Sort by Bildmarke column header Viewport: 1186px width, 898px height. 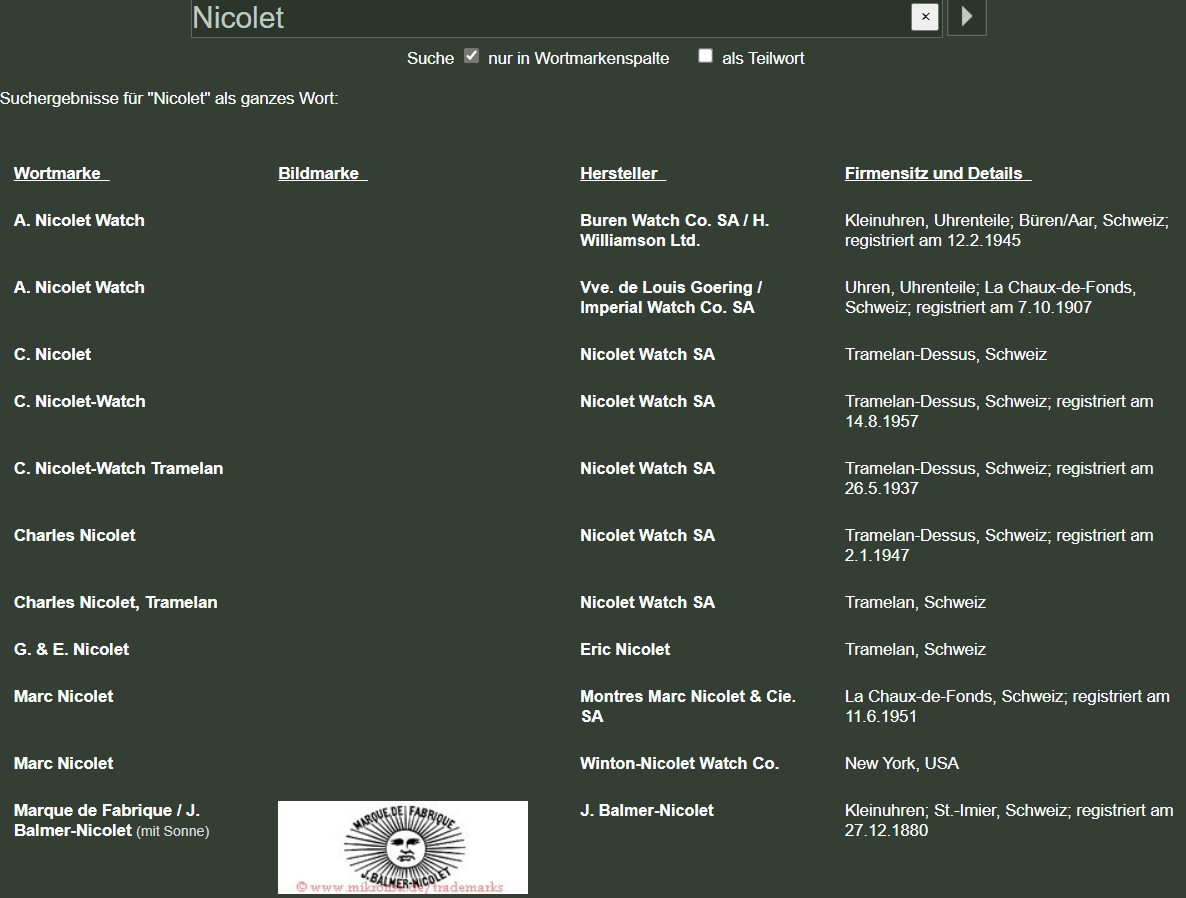click(323, 173)
